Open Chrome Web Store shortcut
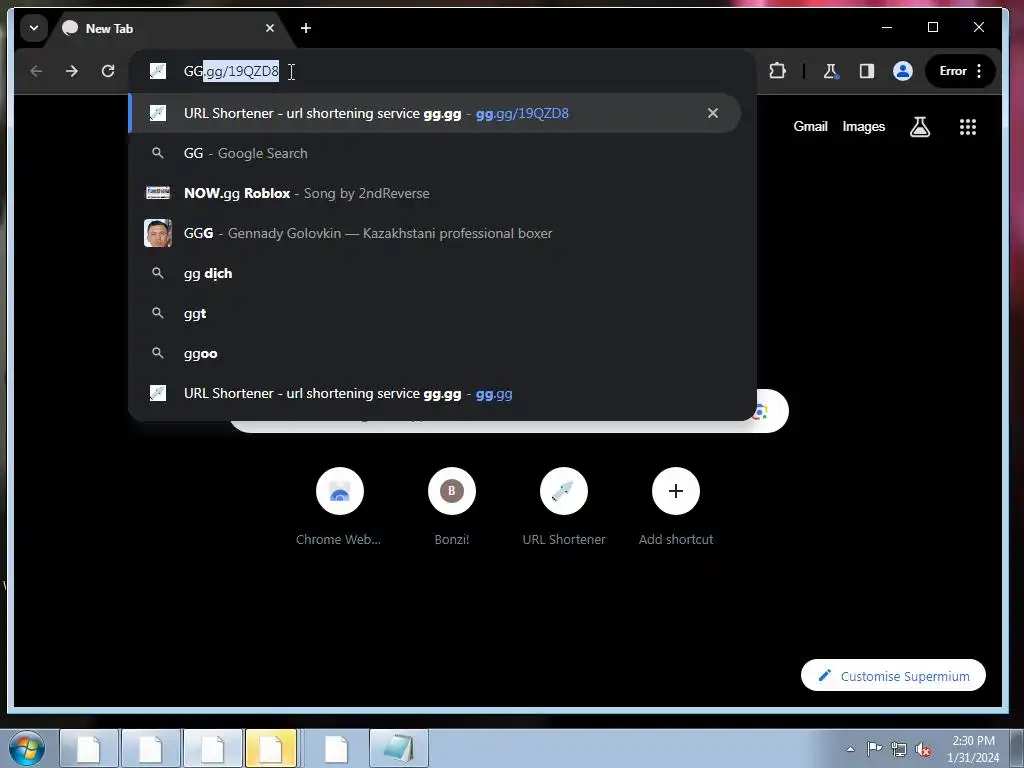 point(339,507)
